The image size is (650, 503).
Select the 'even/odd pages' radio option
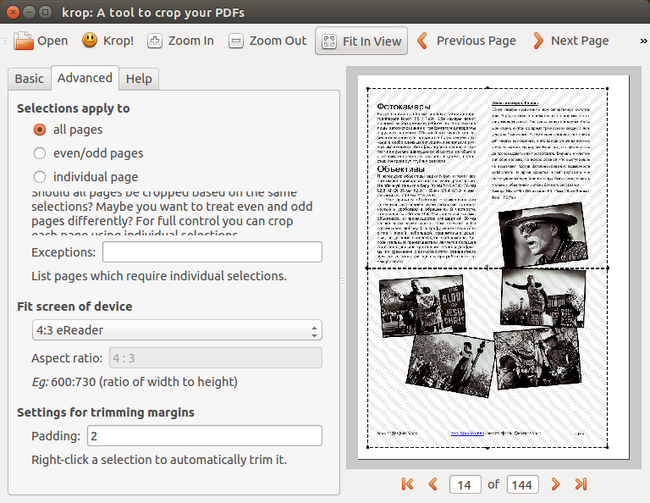(x=40, y=153)
